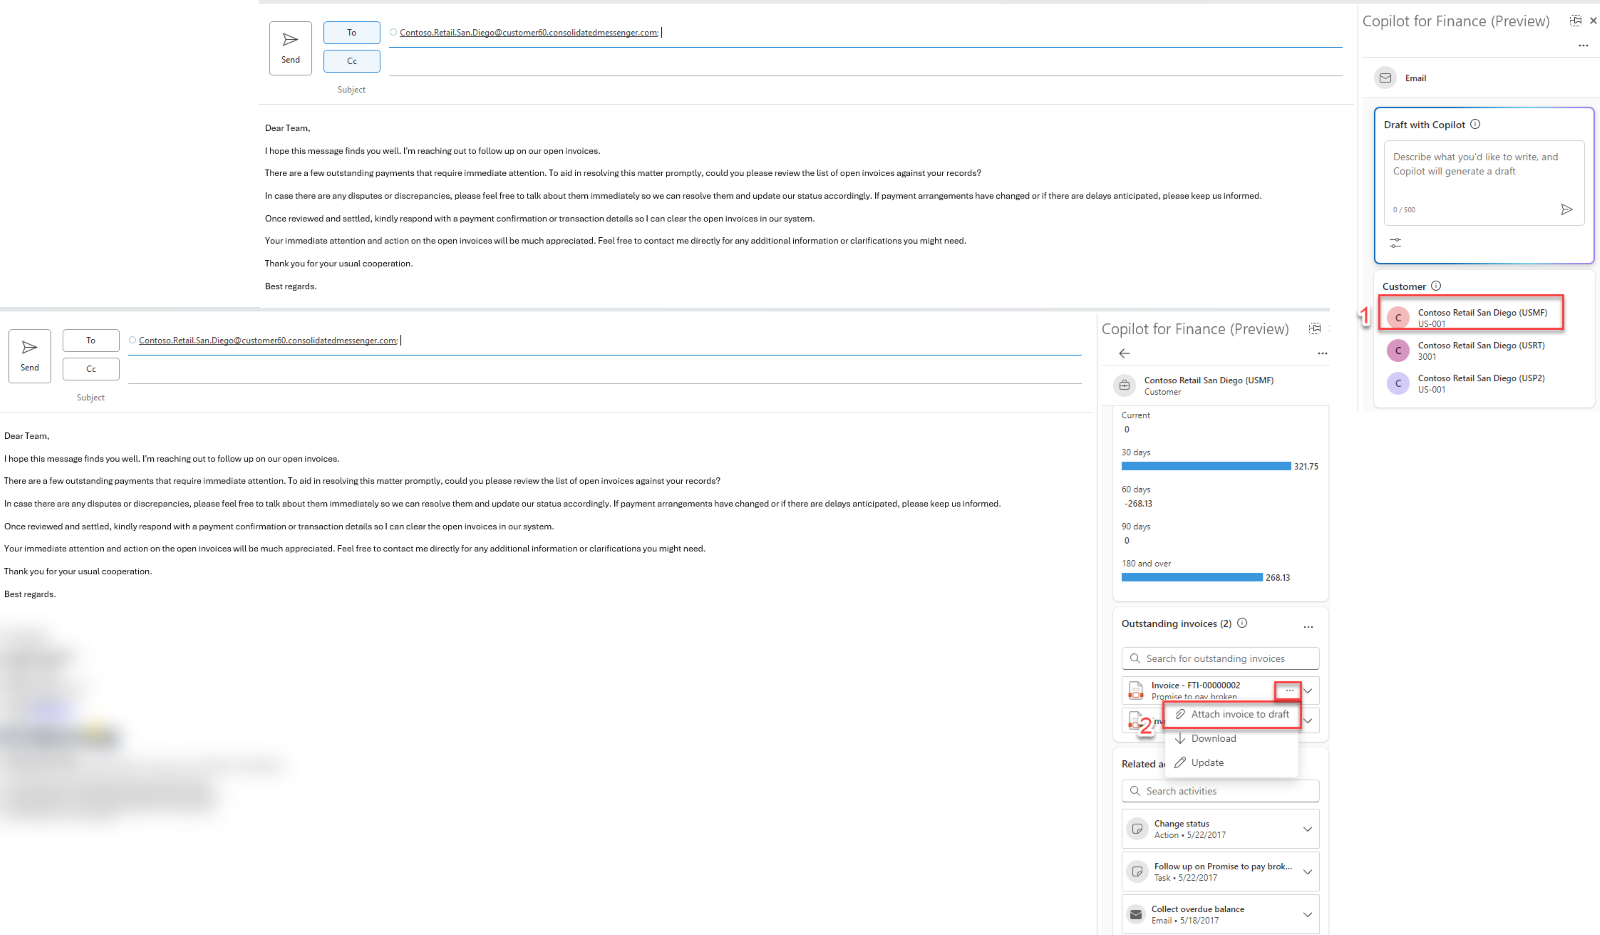Select Contoso Retail San Diego (USP2) customer
This screenshot has width=1600, height=935.
[1481, 384]
